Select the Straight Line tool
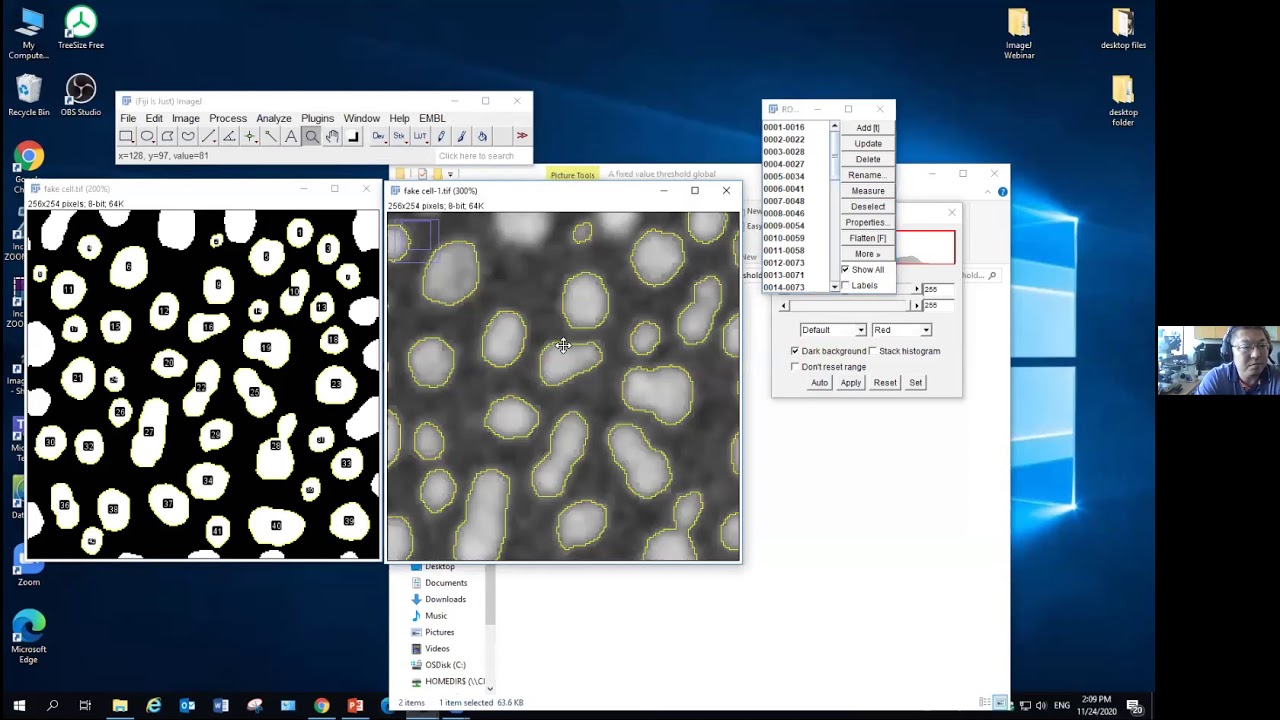This screenshot has width=1280, height=720. pos(209,136)
